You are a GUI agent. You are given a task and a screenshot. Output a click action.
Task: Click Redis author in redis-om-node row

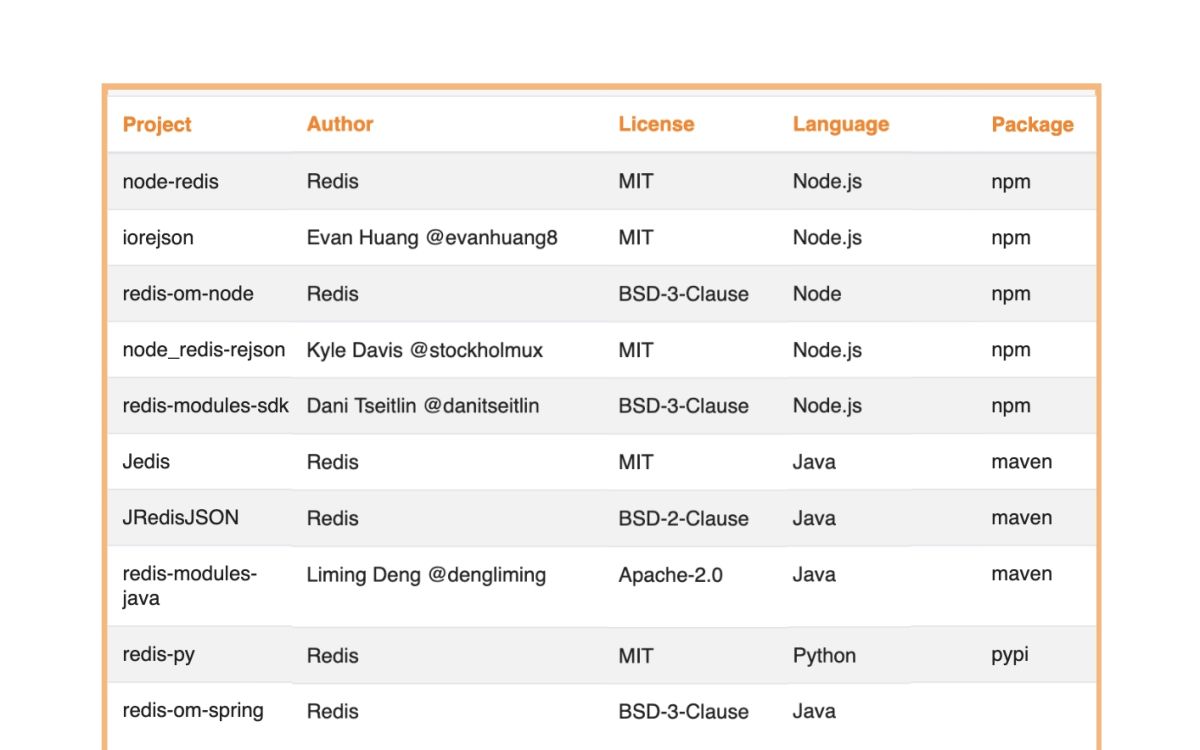tap(333, 294)
